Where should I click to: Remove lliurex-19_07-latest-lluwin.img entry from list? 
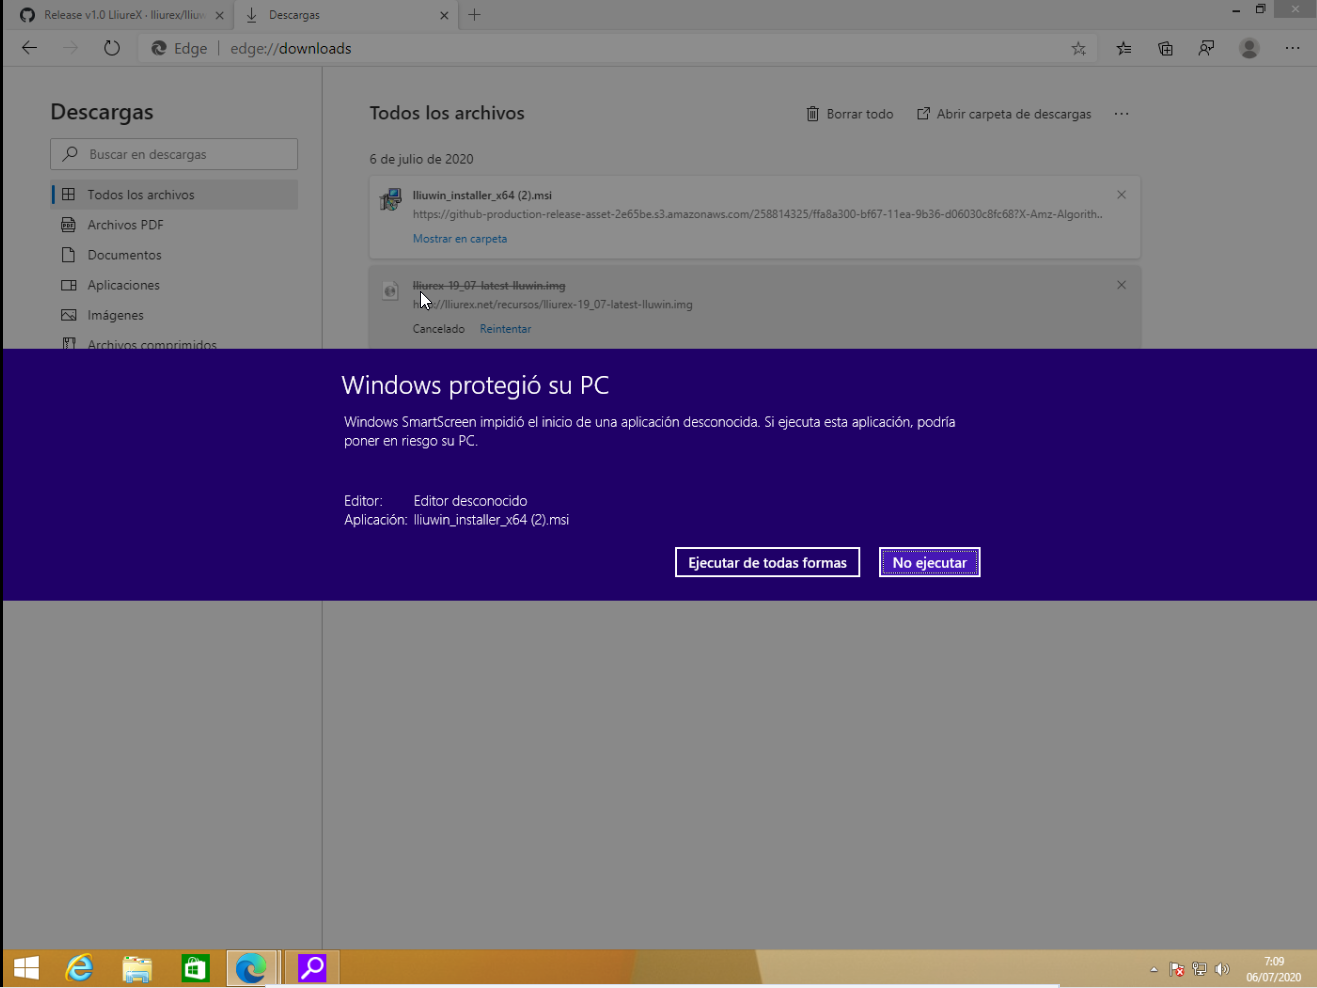[x=1121, y=285]
